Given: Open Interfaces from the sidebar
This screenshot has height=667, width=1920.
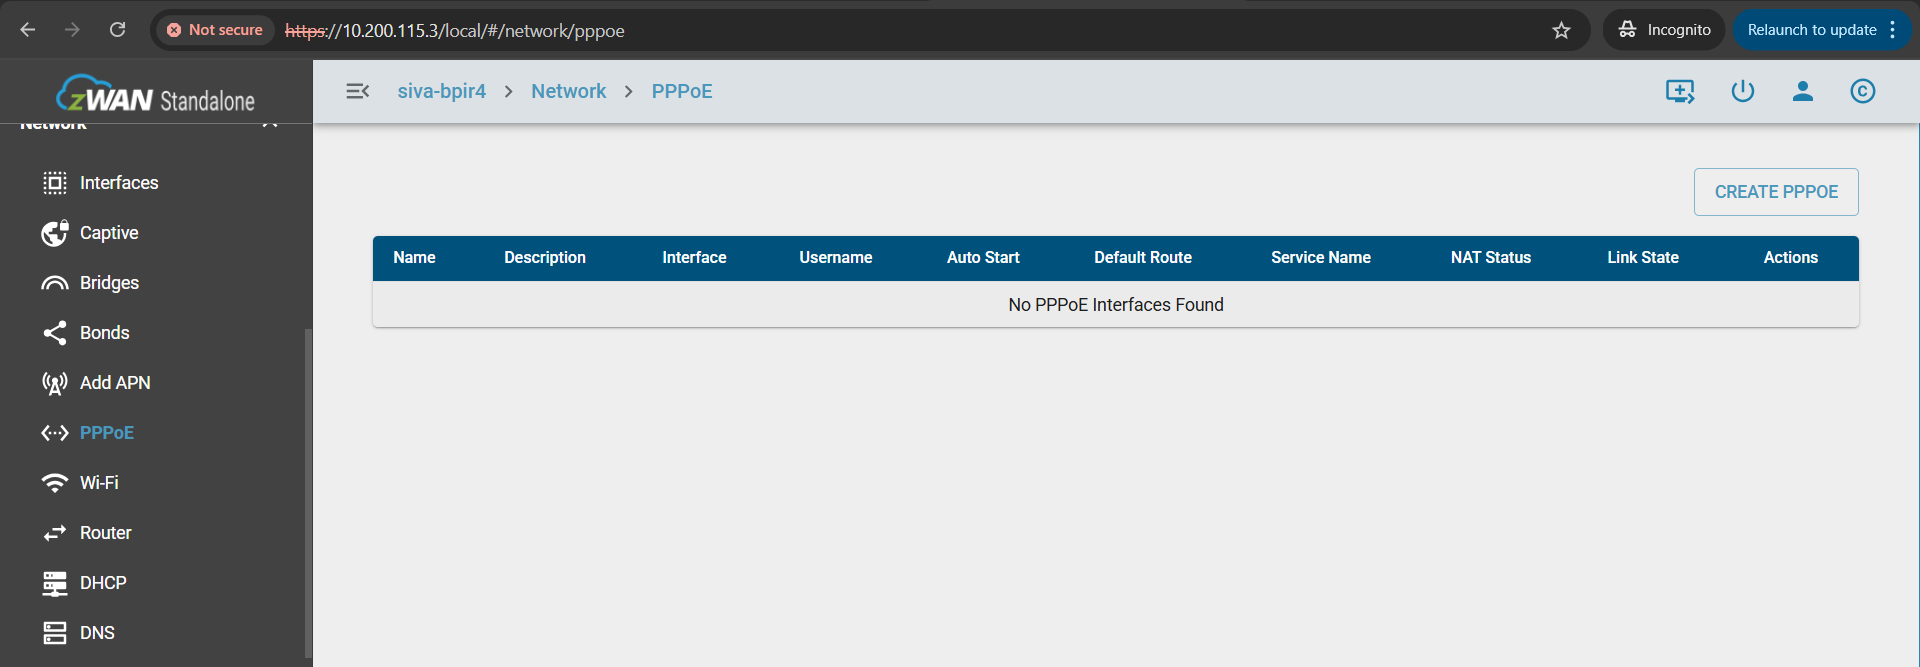Looking at the screenshot, I should pyautogui.click(x=119, y=183).
